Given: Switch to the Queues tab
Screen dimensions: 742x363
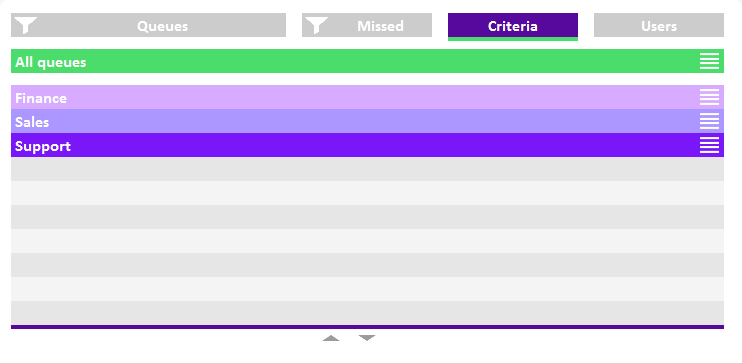Looking at the screenshot, I should [148, 25].
